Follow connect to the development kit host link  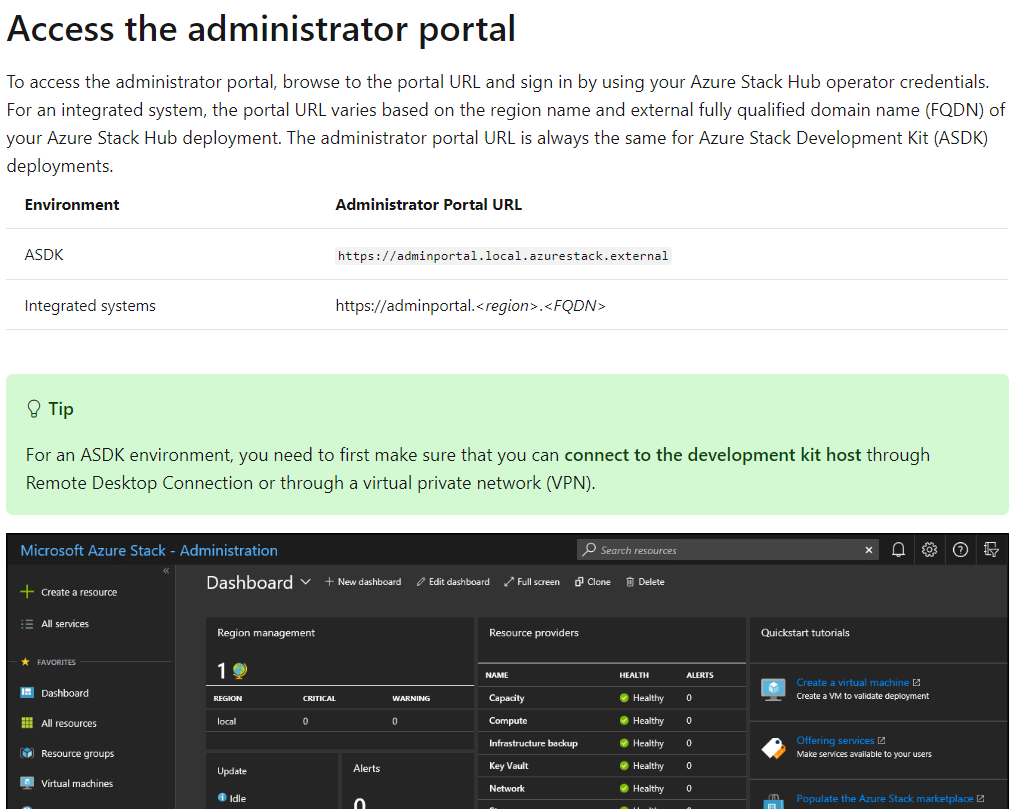(713, 455)
